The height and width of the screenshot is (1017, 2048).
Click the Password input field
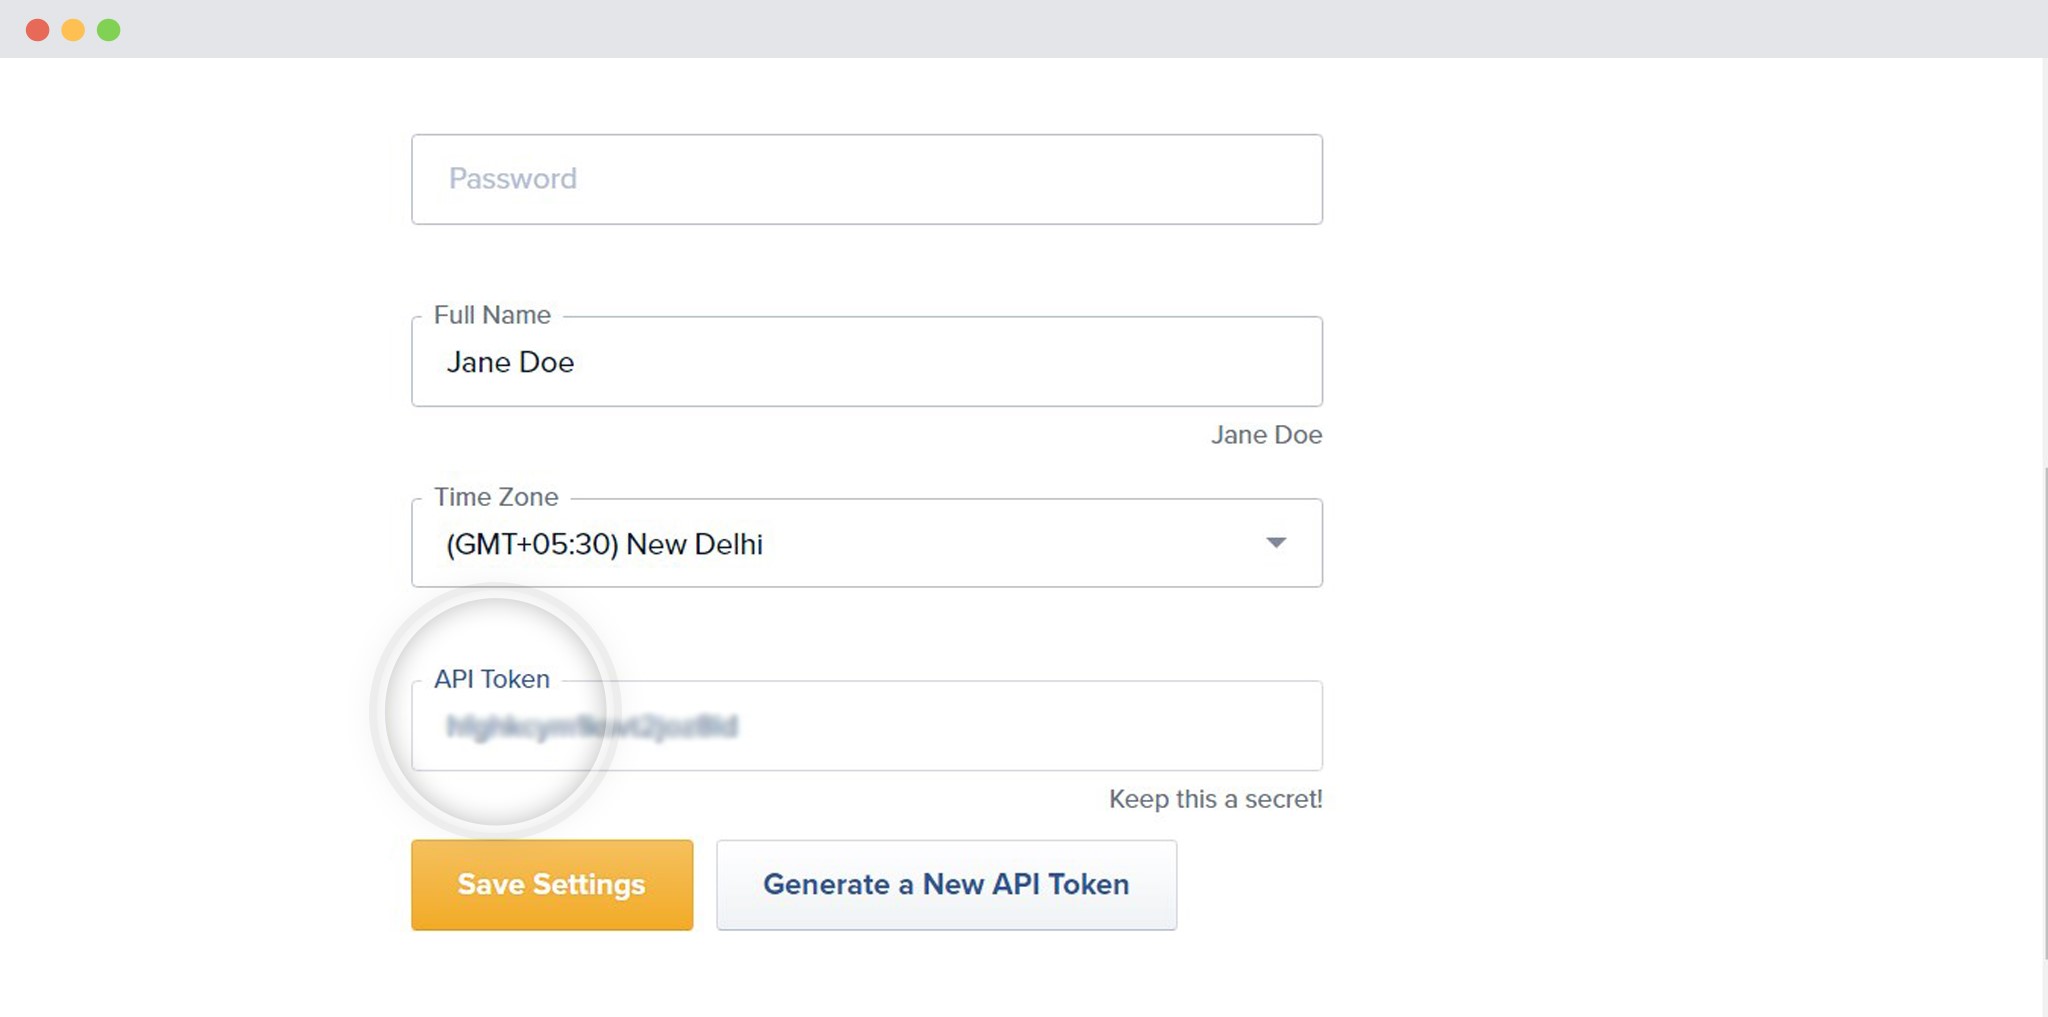point(866,179)
